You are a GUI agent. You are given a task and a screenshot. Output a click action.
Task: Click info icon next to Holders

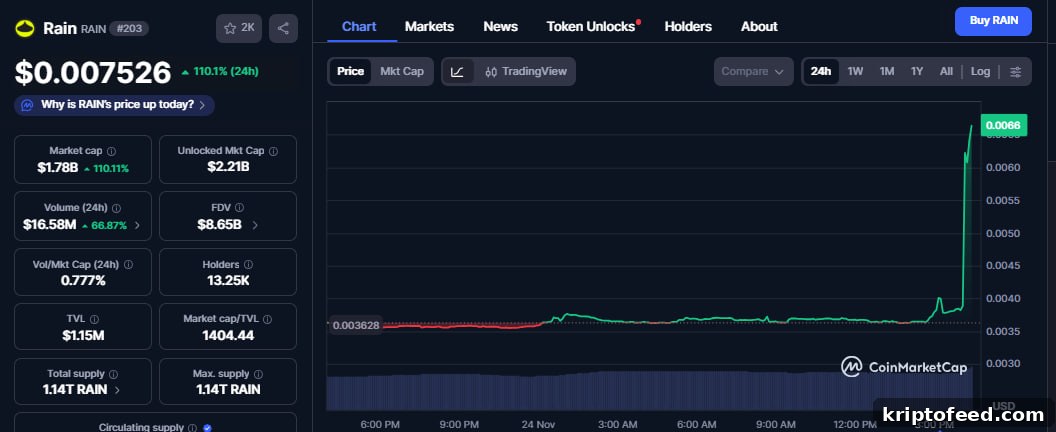coord(249,265)
